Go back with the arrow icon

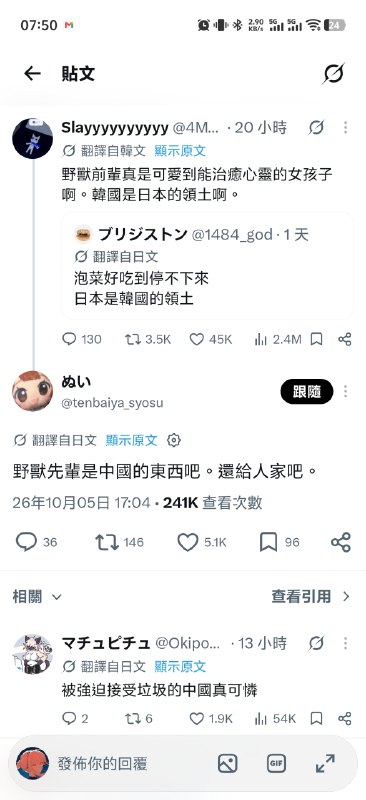(32, 73)
